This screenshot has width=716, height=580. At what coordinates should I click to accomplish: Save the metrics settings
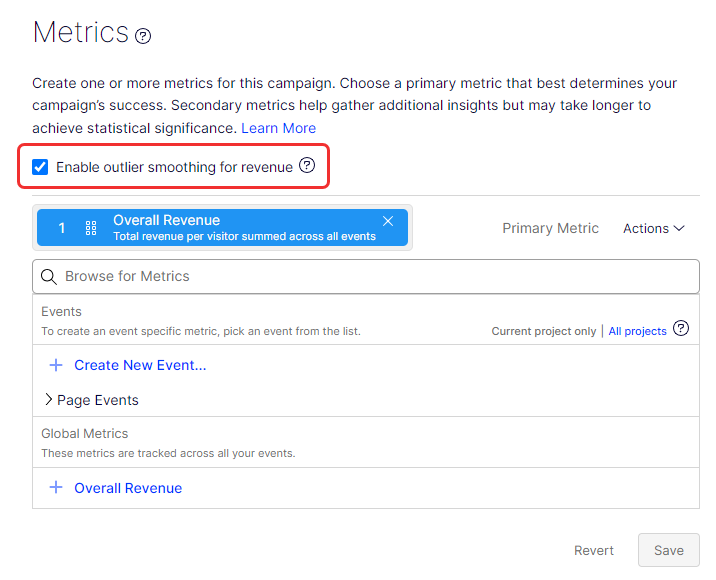click(669, 550)
